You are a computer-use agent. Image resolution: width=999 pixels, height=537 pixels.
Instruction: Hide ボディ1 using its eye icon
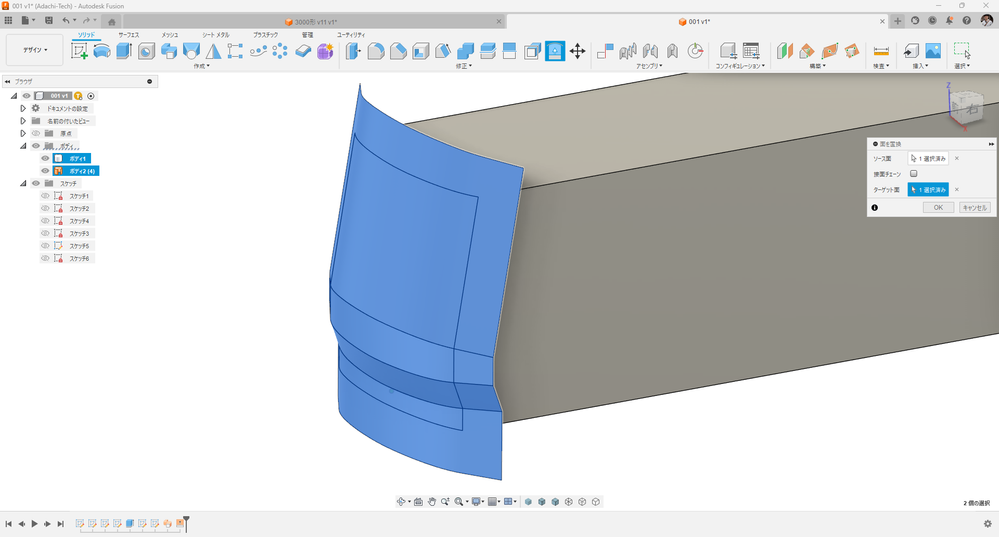pos(45,159)
